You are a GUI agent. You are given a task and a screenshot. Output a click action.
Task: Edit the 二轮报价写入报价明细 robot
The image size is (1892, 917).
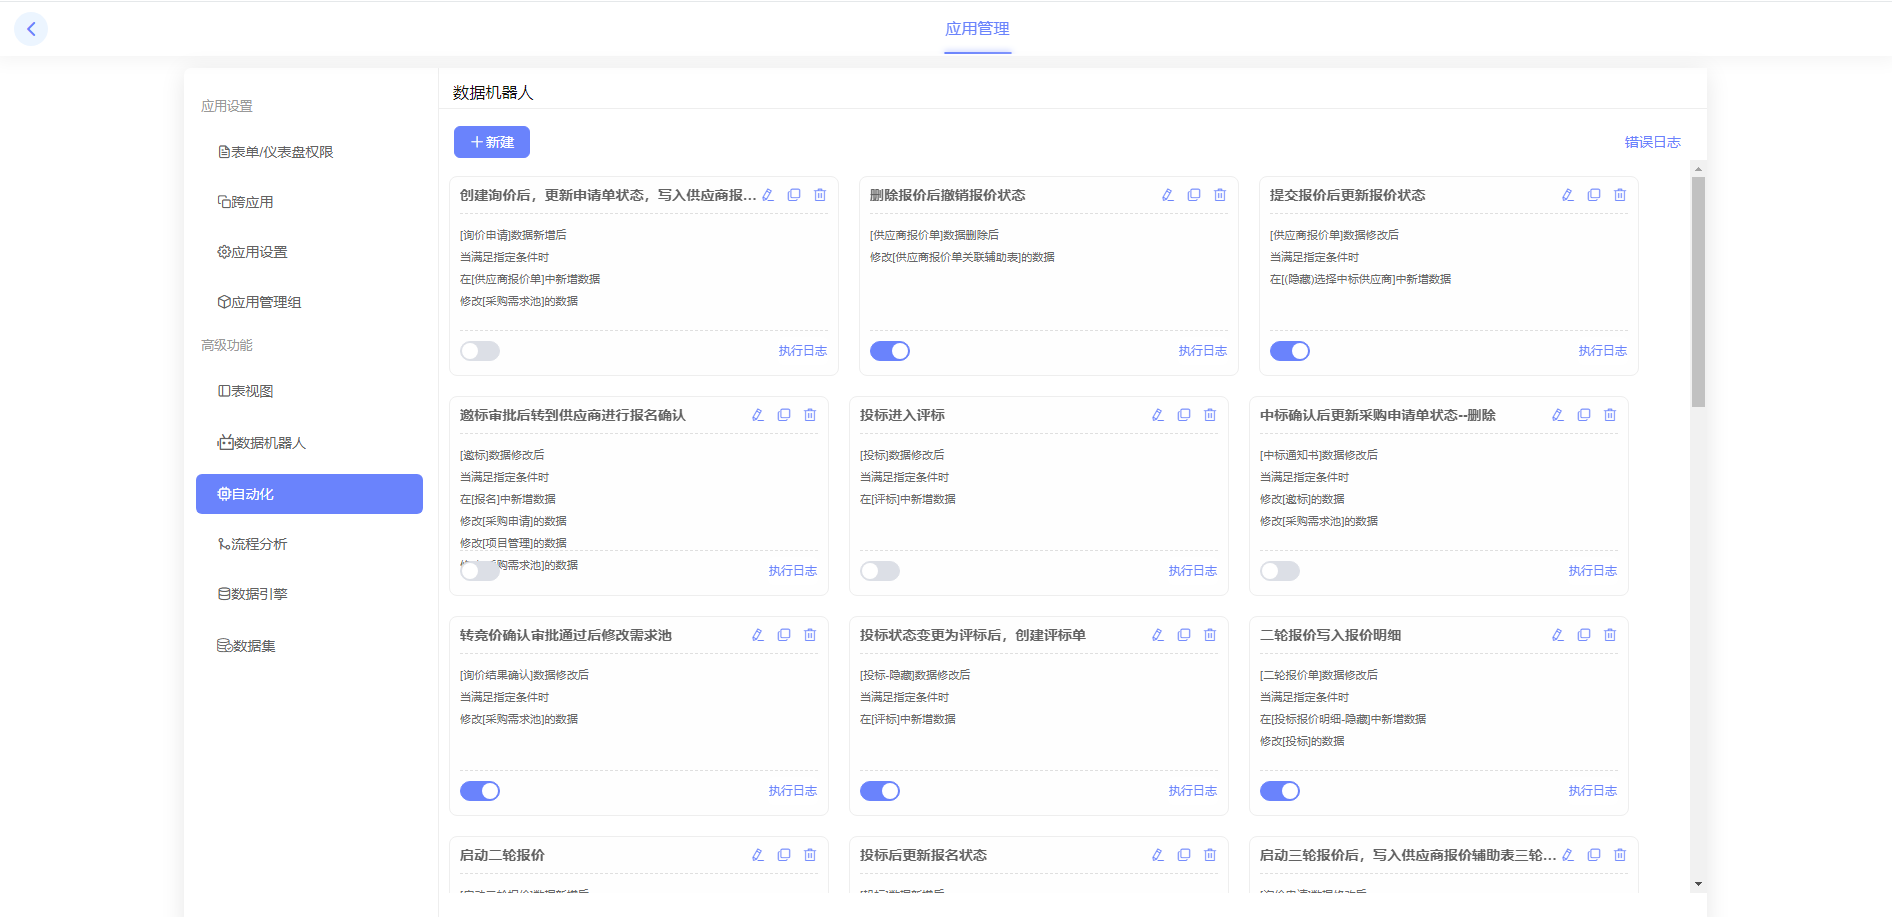pos(1557,635)
